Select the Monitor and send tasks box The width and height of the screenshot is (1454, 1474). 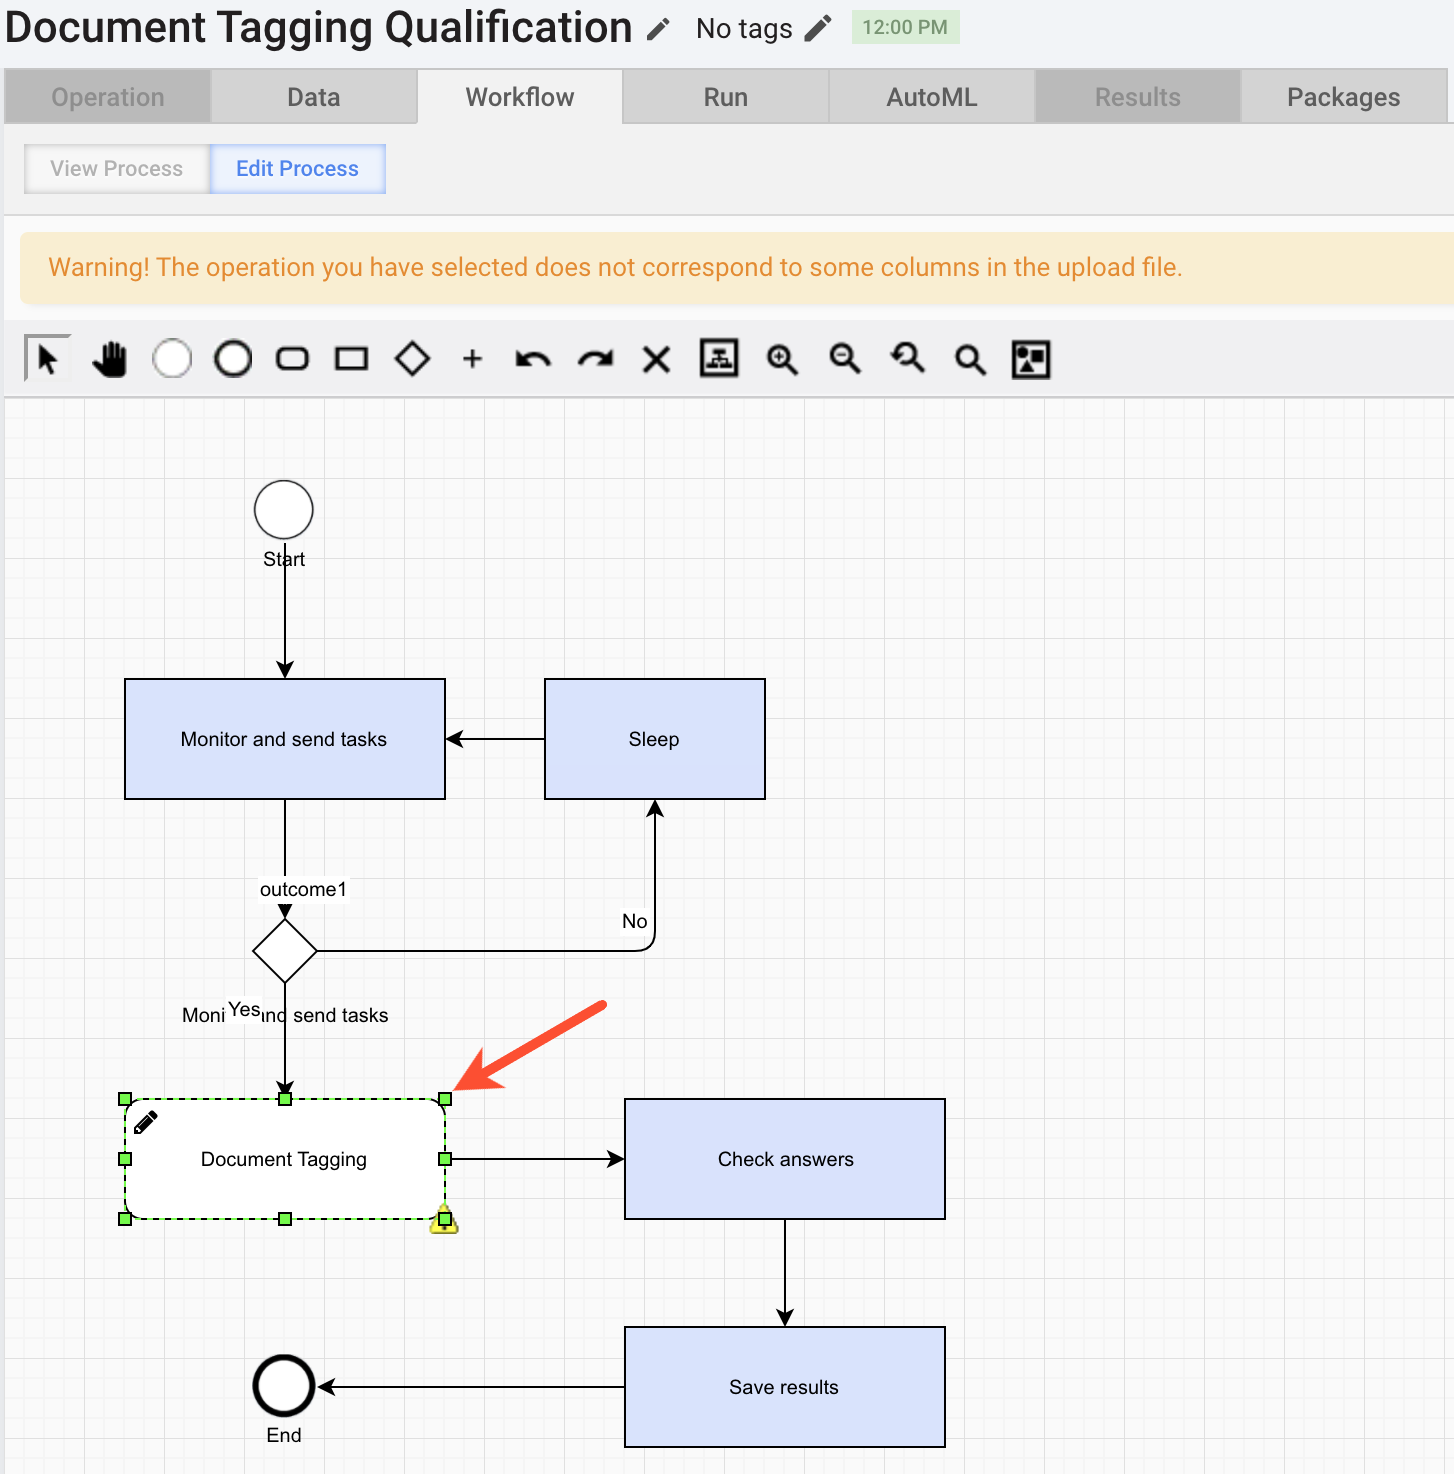click(285, 739)
